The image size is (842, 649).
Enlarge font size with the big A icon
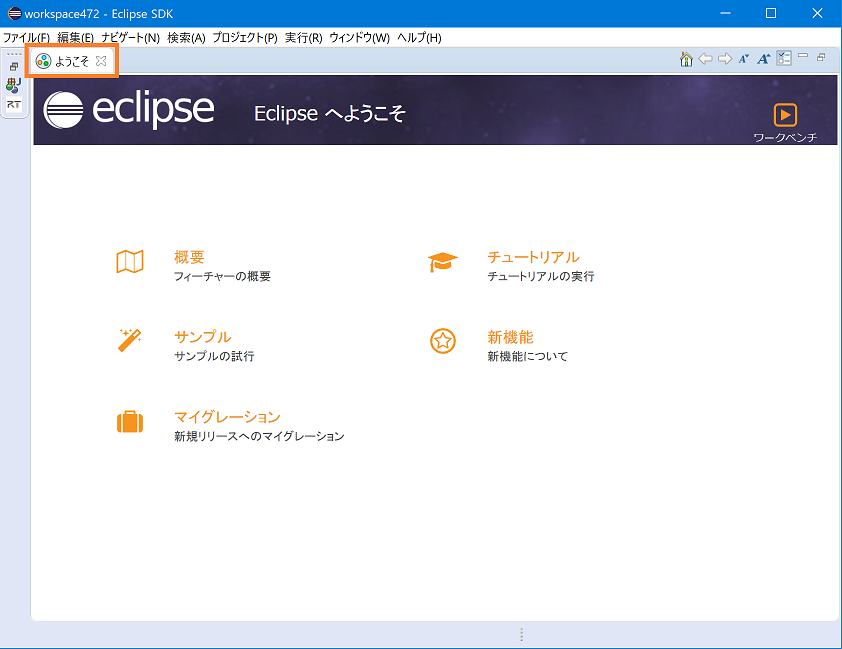[x=763, y=59]
